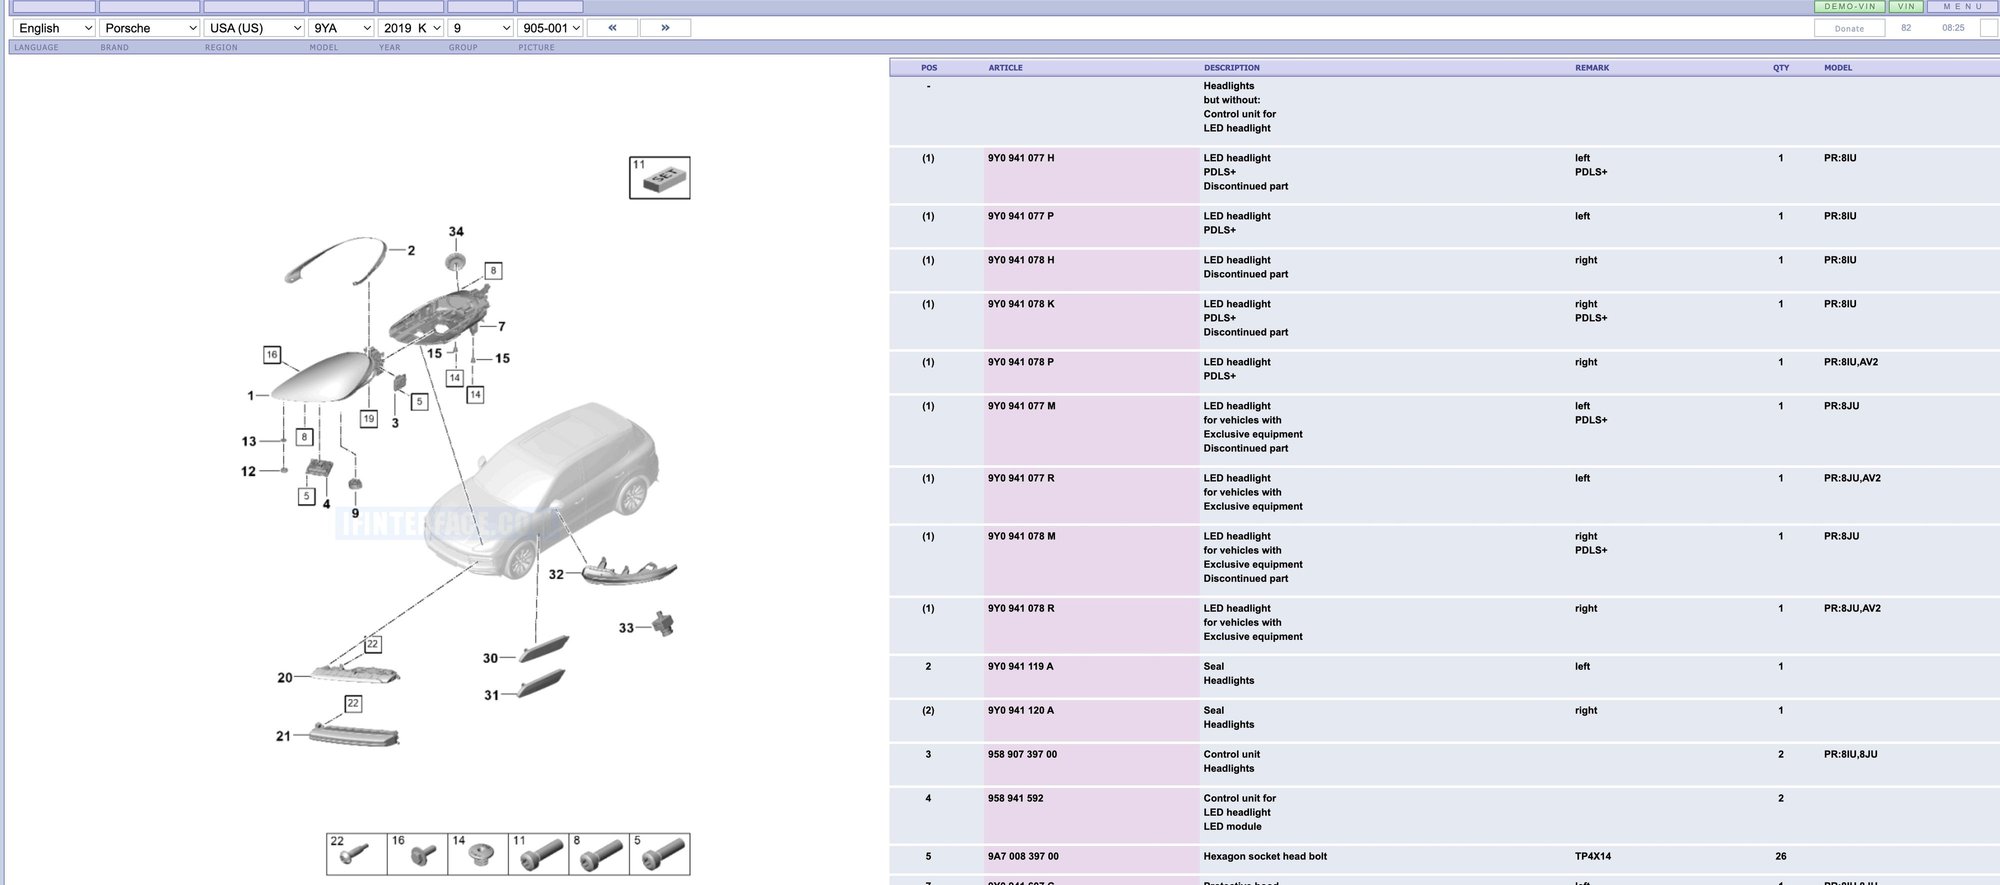Expand the Year dropdown showing 2019 K
This screenshot has height=885, width=2000.
(411, 28)
